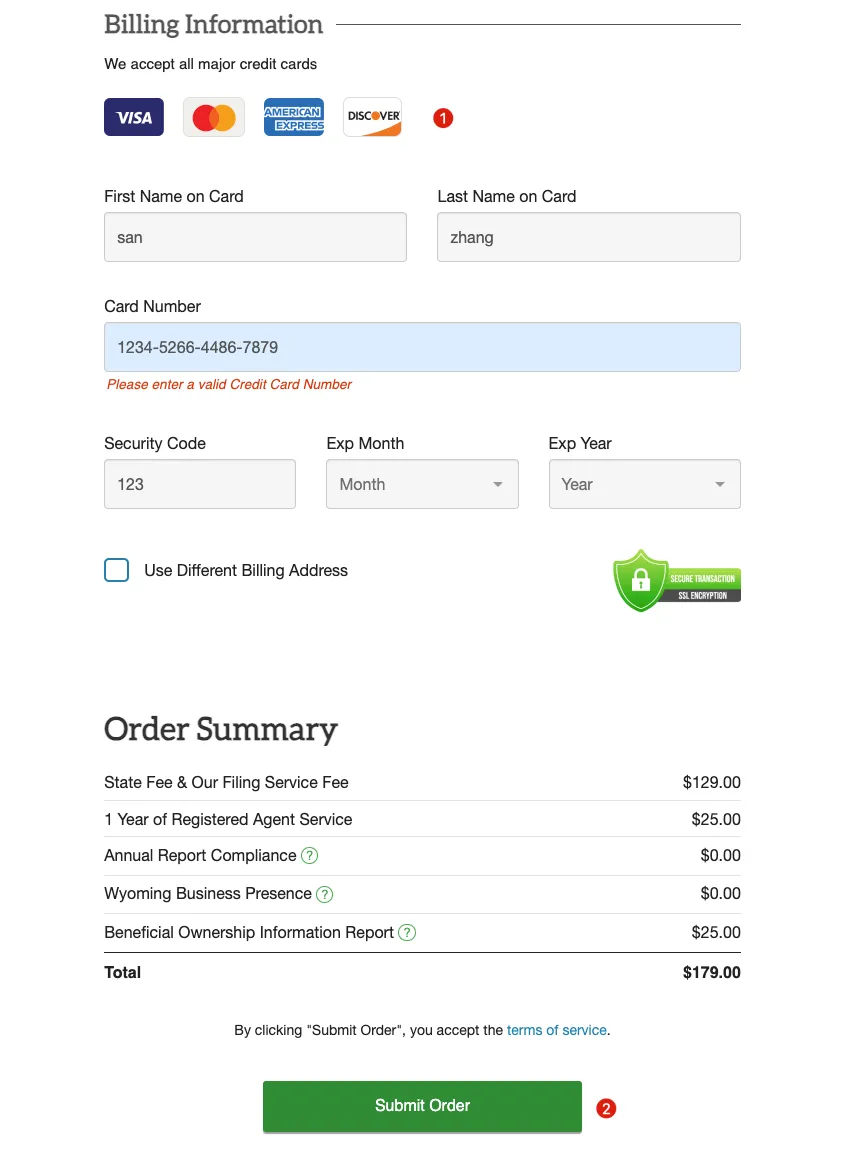Click the Mastercard logo icon

pos(214,117)
